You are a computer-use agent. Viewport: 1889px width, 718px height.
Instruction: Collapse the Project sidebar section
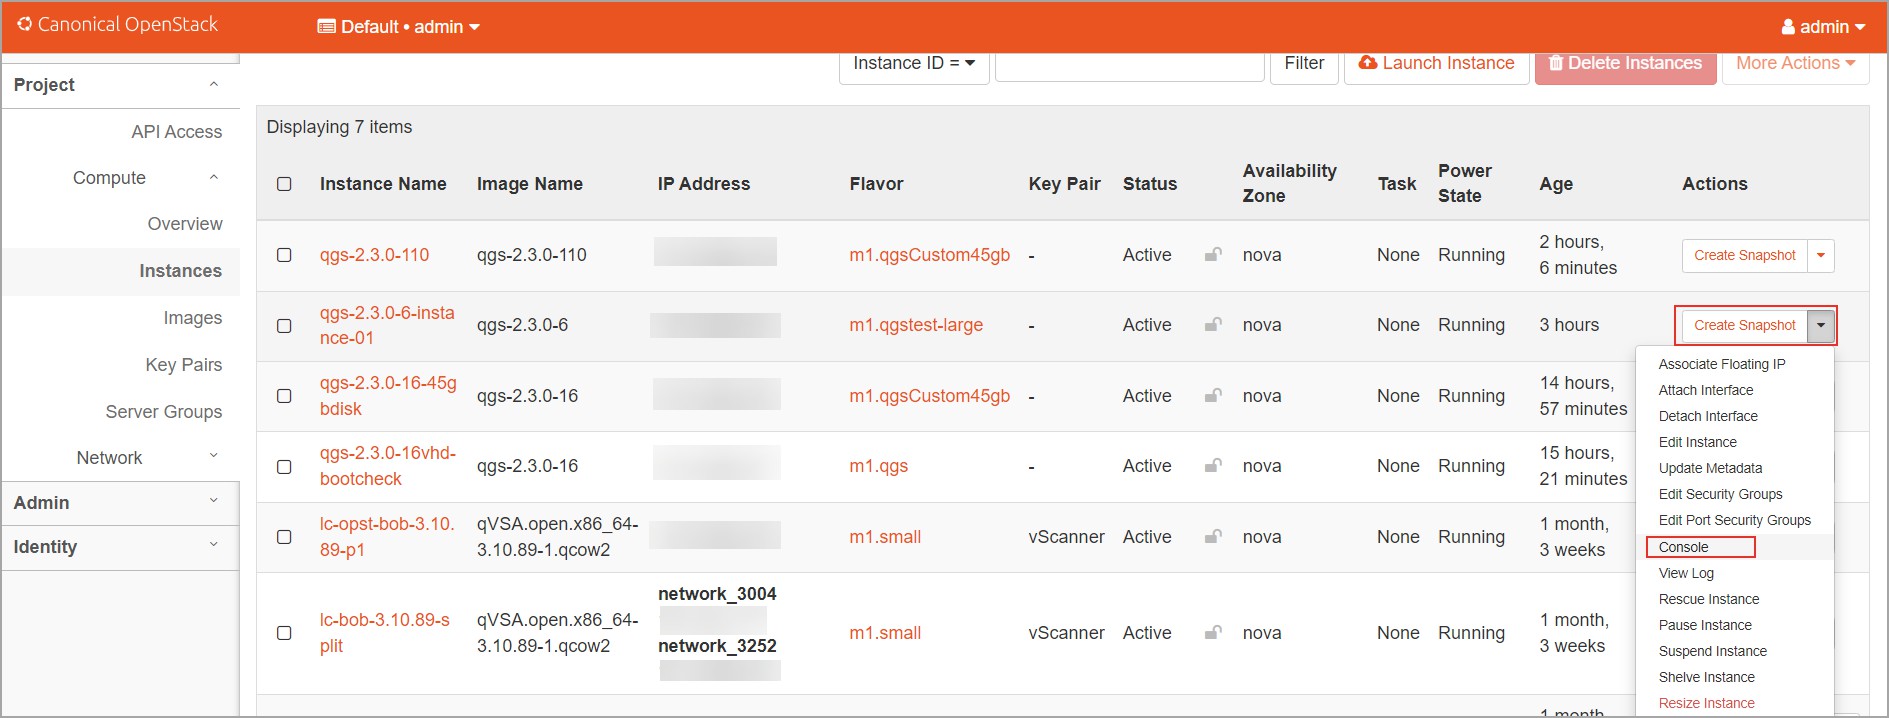[121, 85]
